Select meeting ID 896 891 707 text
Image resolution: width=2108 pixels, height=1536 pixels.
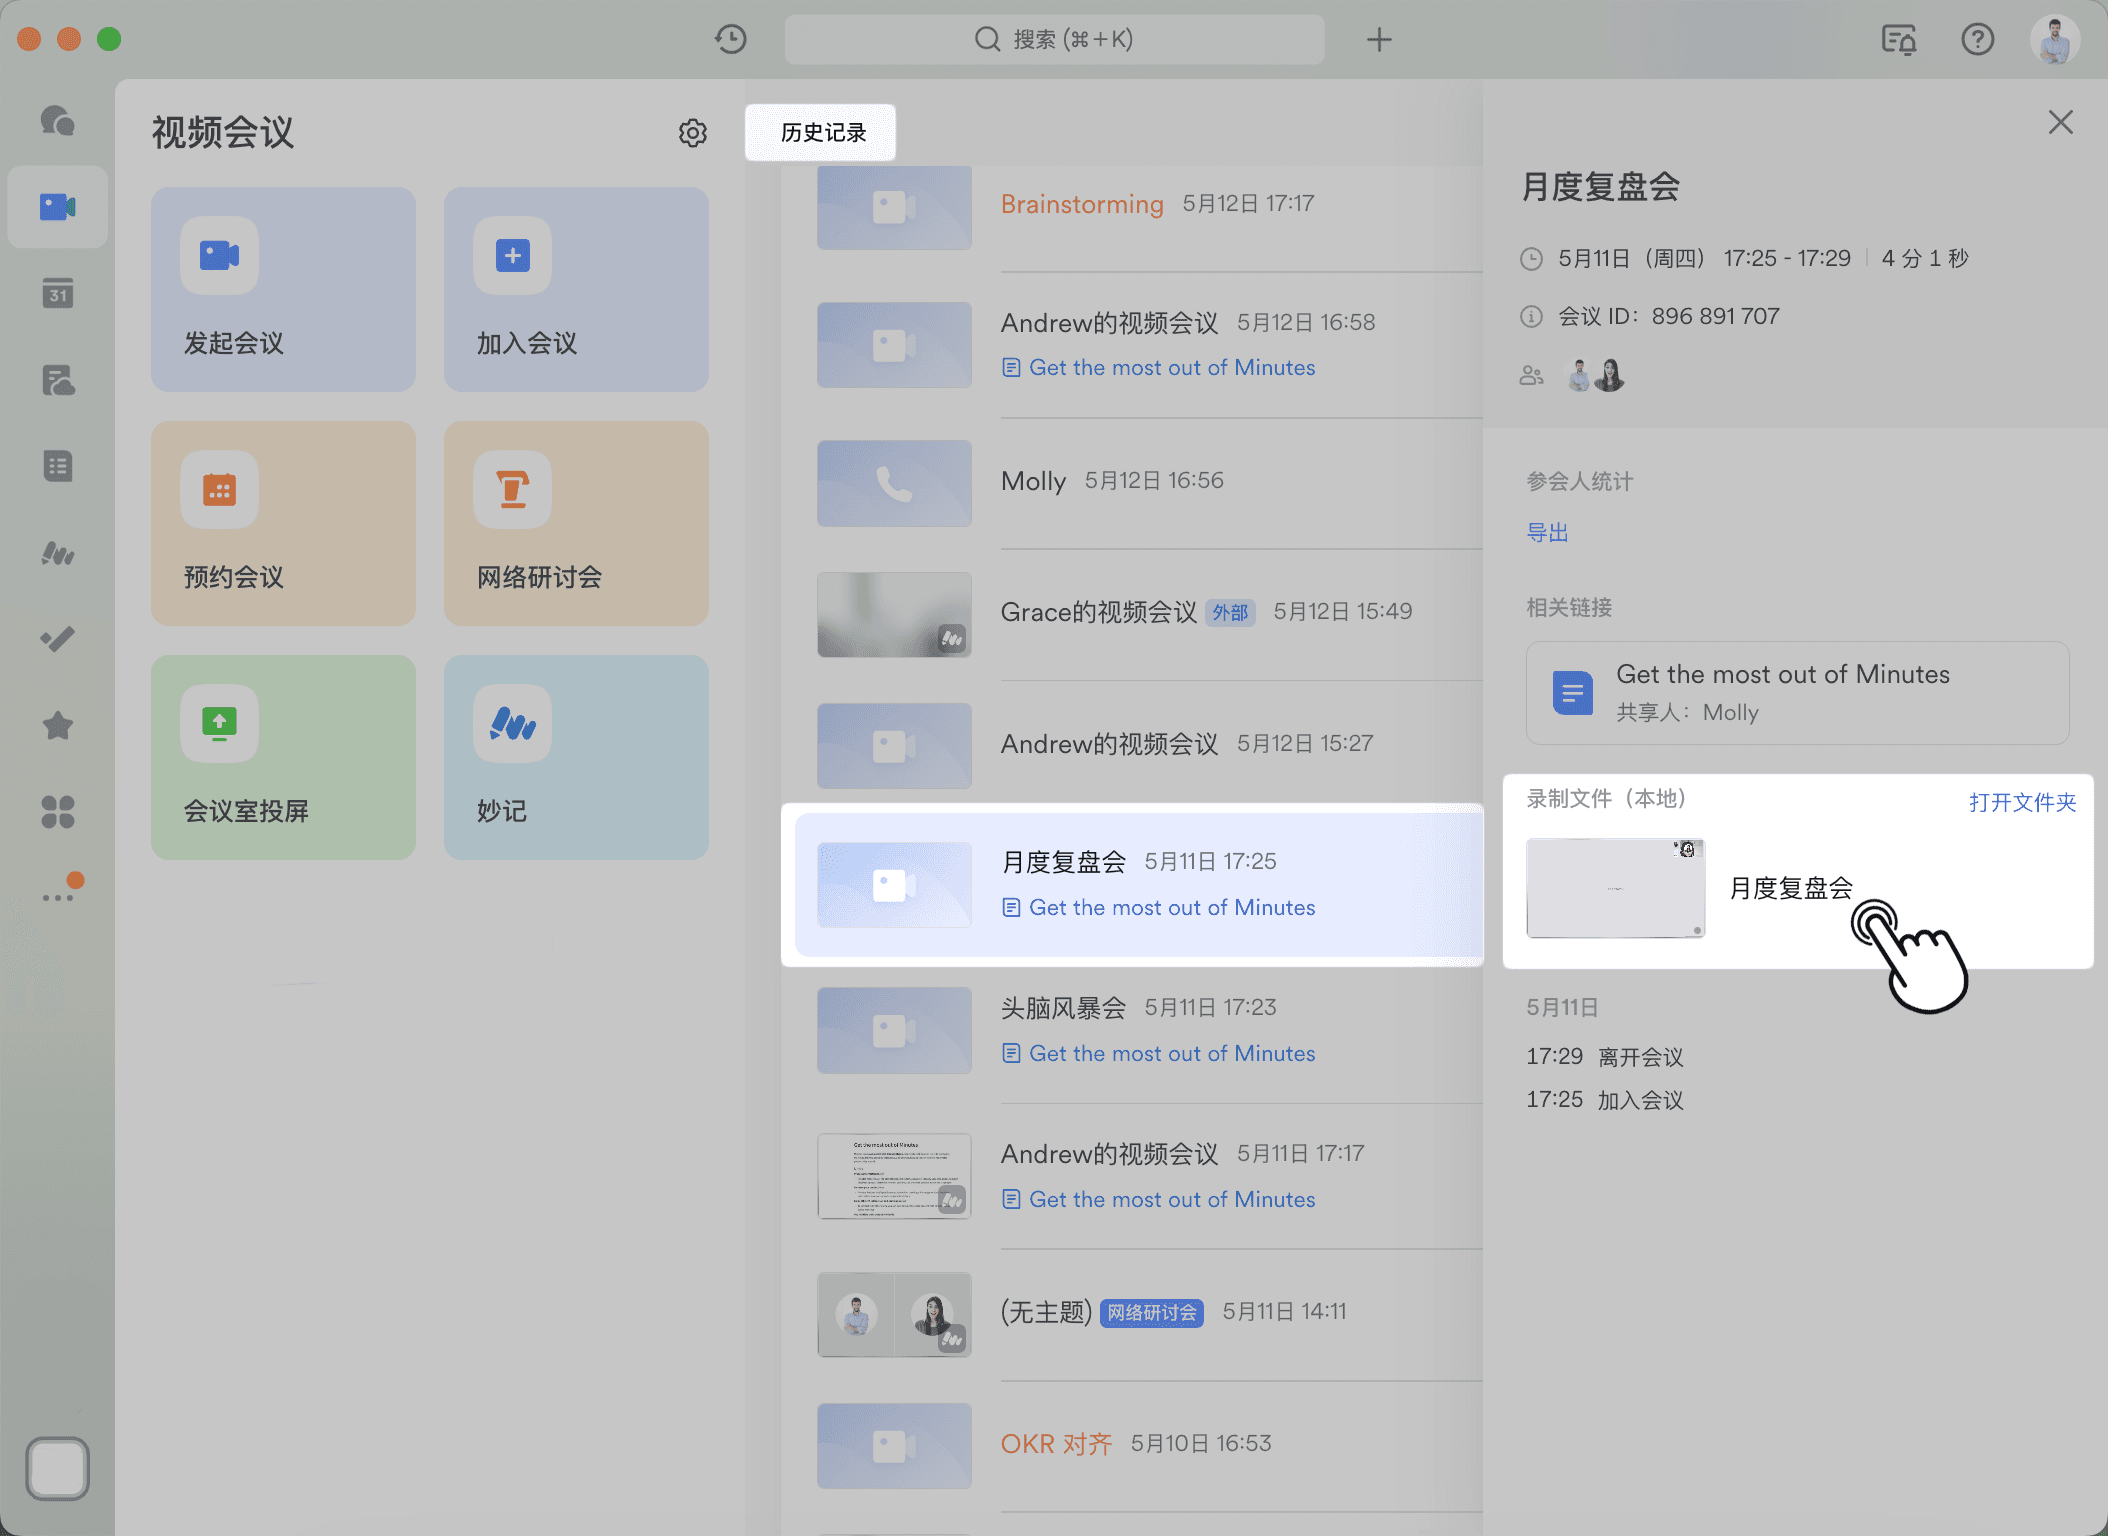click(1715, 317)
